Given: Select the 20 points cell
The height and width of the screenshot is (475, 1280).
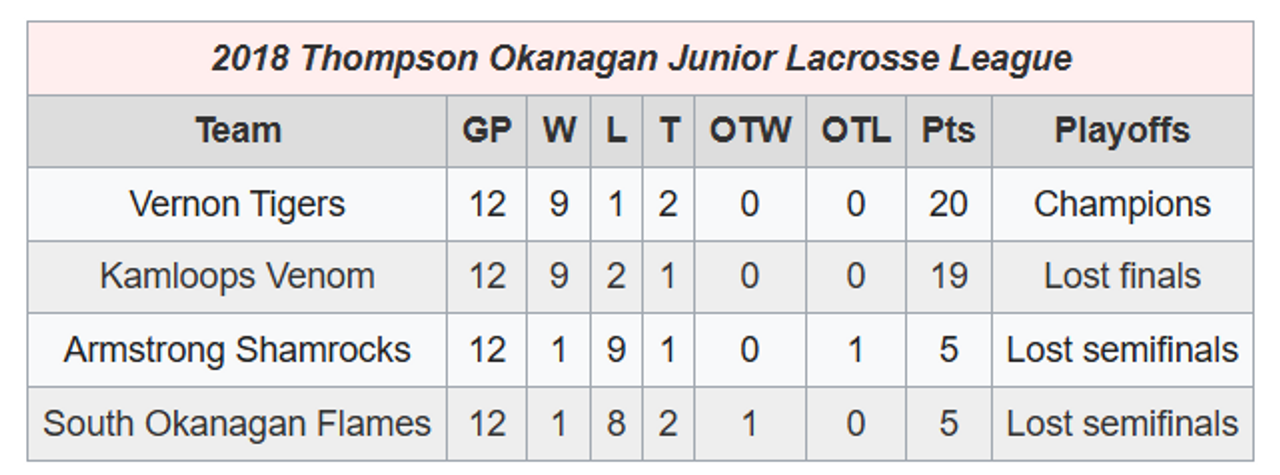Looking at the screenshot, I should pos(948,204).
